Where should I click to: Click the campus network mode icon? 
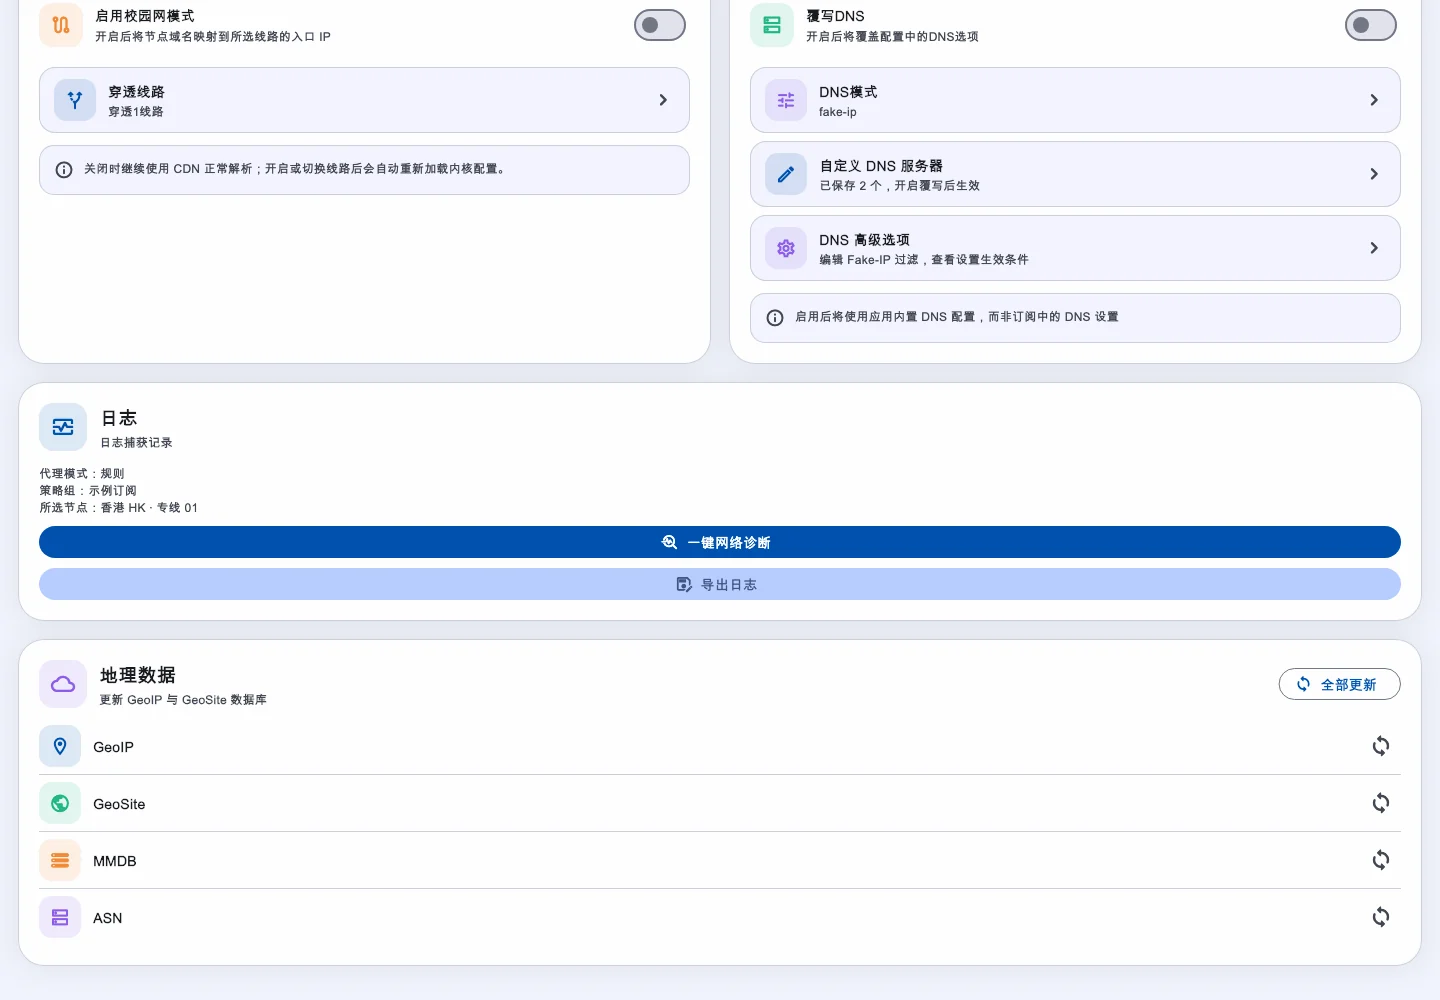pos(60,25)
